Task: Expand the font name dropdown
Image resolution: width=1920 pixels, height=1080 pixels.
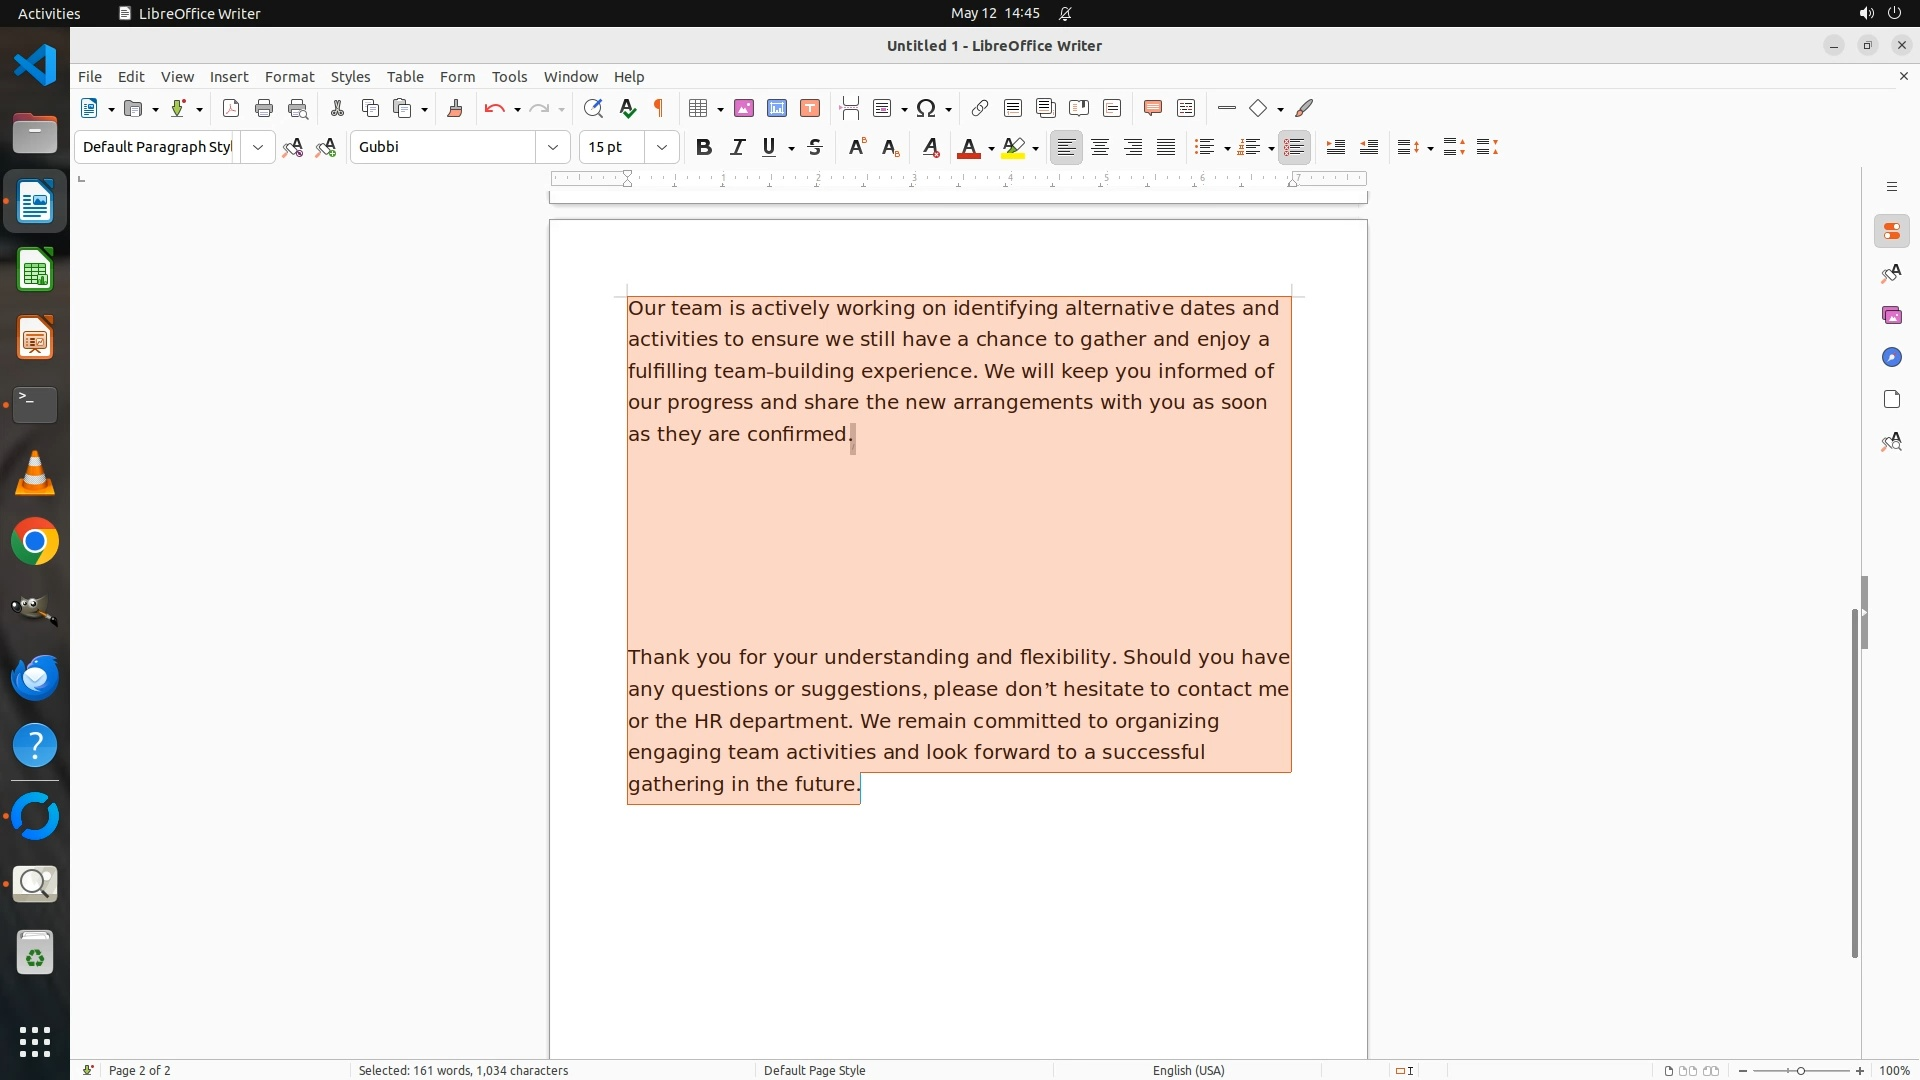Action: (553, 148)
